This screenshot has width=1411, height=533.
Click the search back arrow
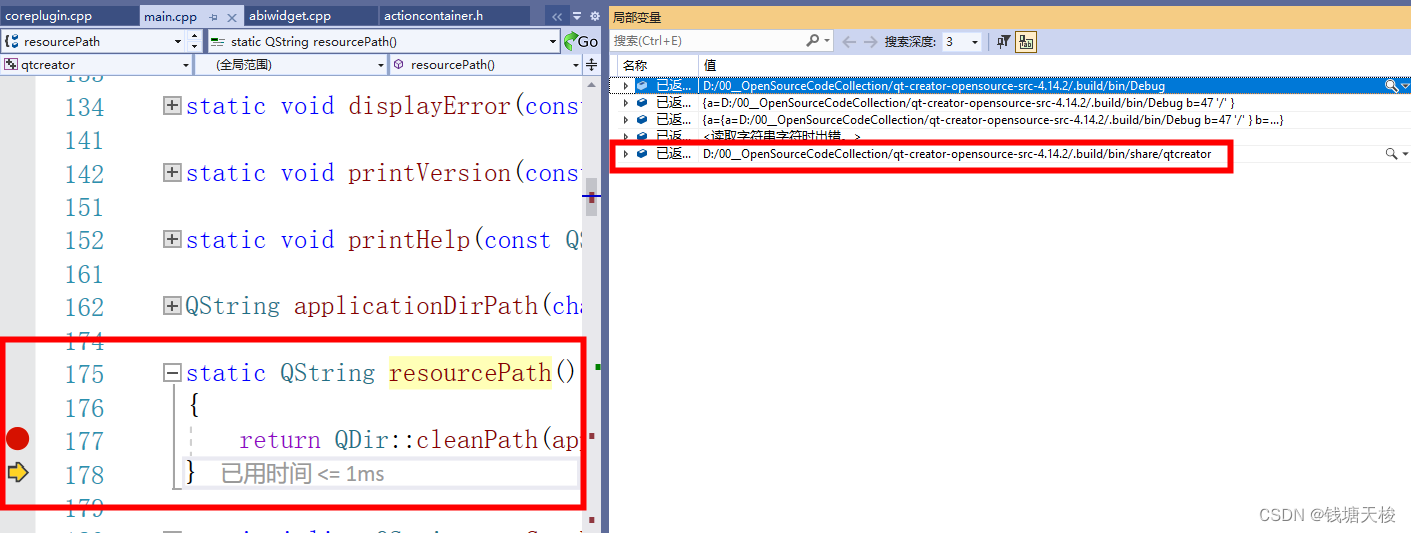coord(849,41)
